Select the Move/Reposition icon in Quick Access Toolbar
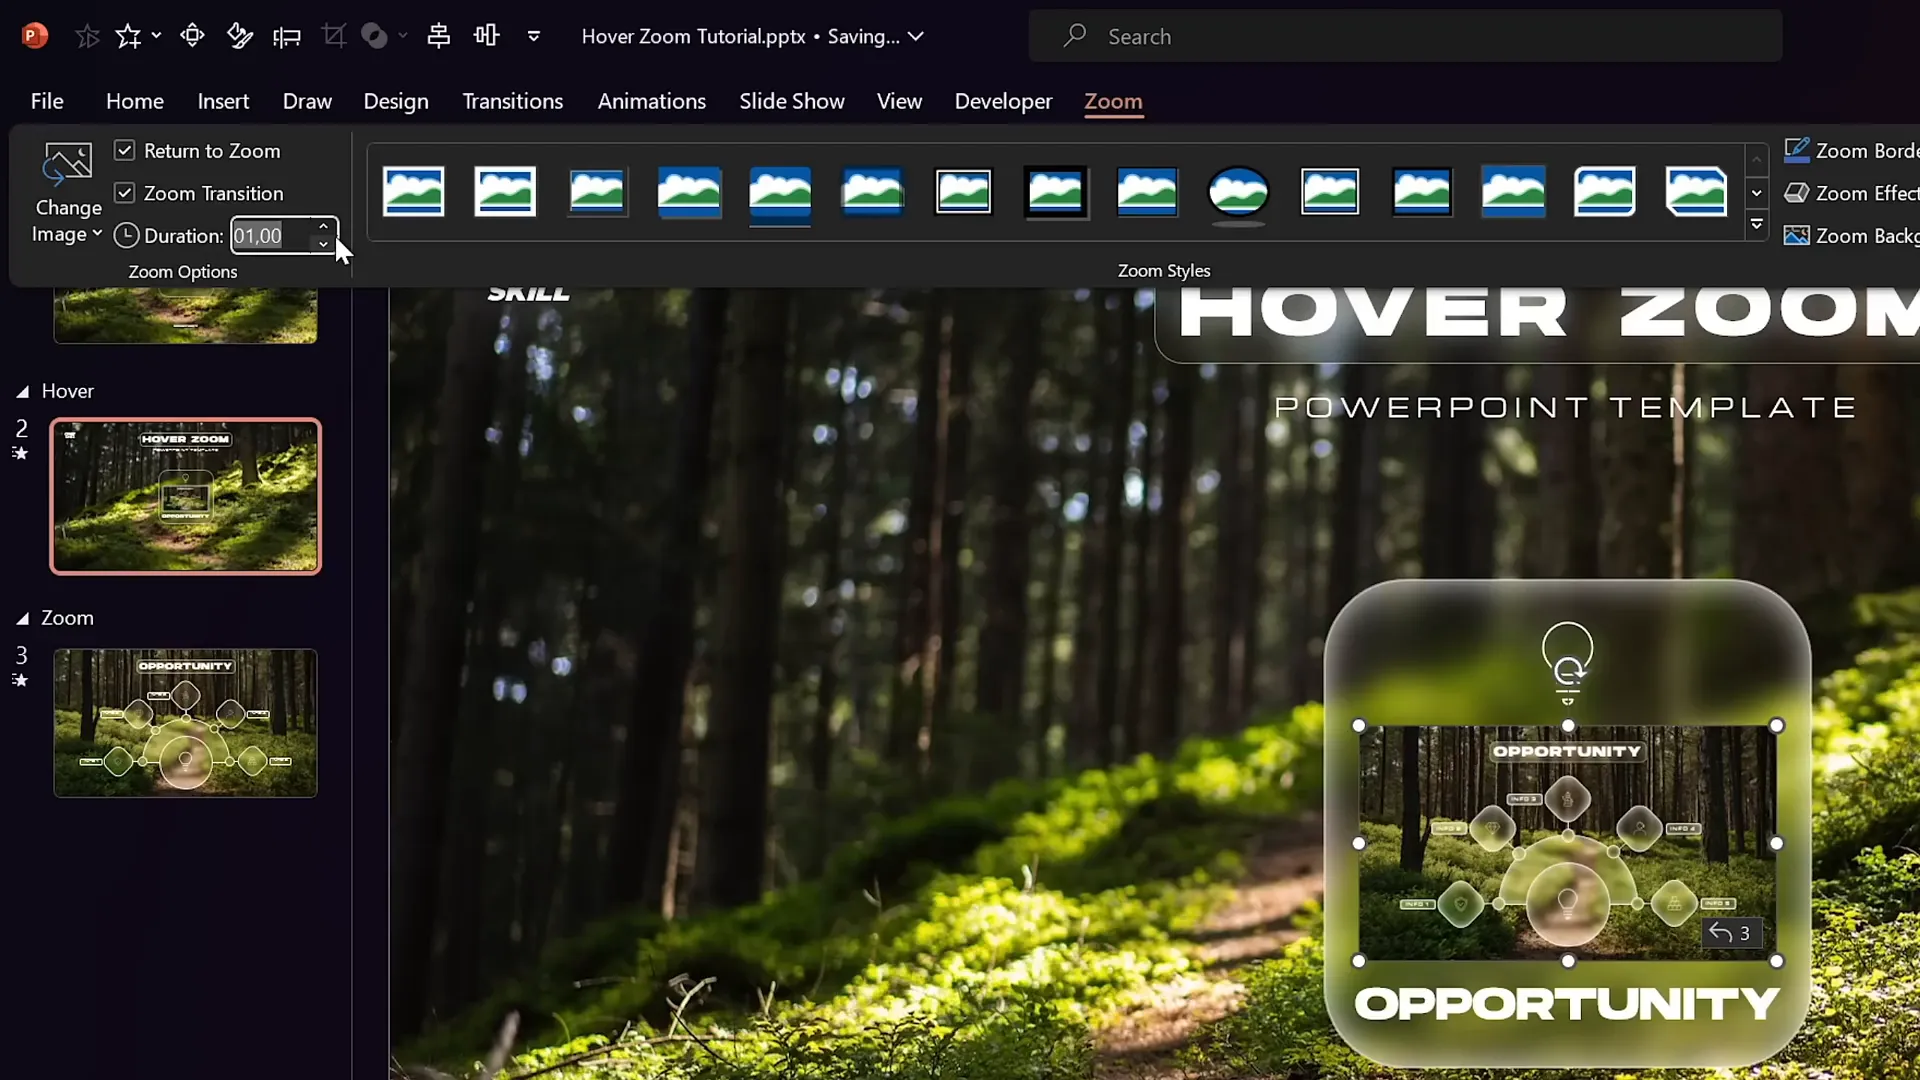Viewport: 1920px width, 1080px height. [192, 36]
